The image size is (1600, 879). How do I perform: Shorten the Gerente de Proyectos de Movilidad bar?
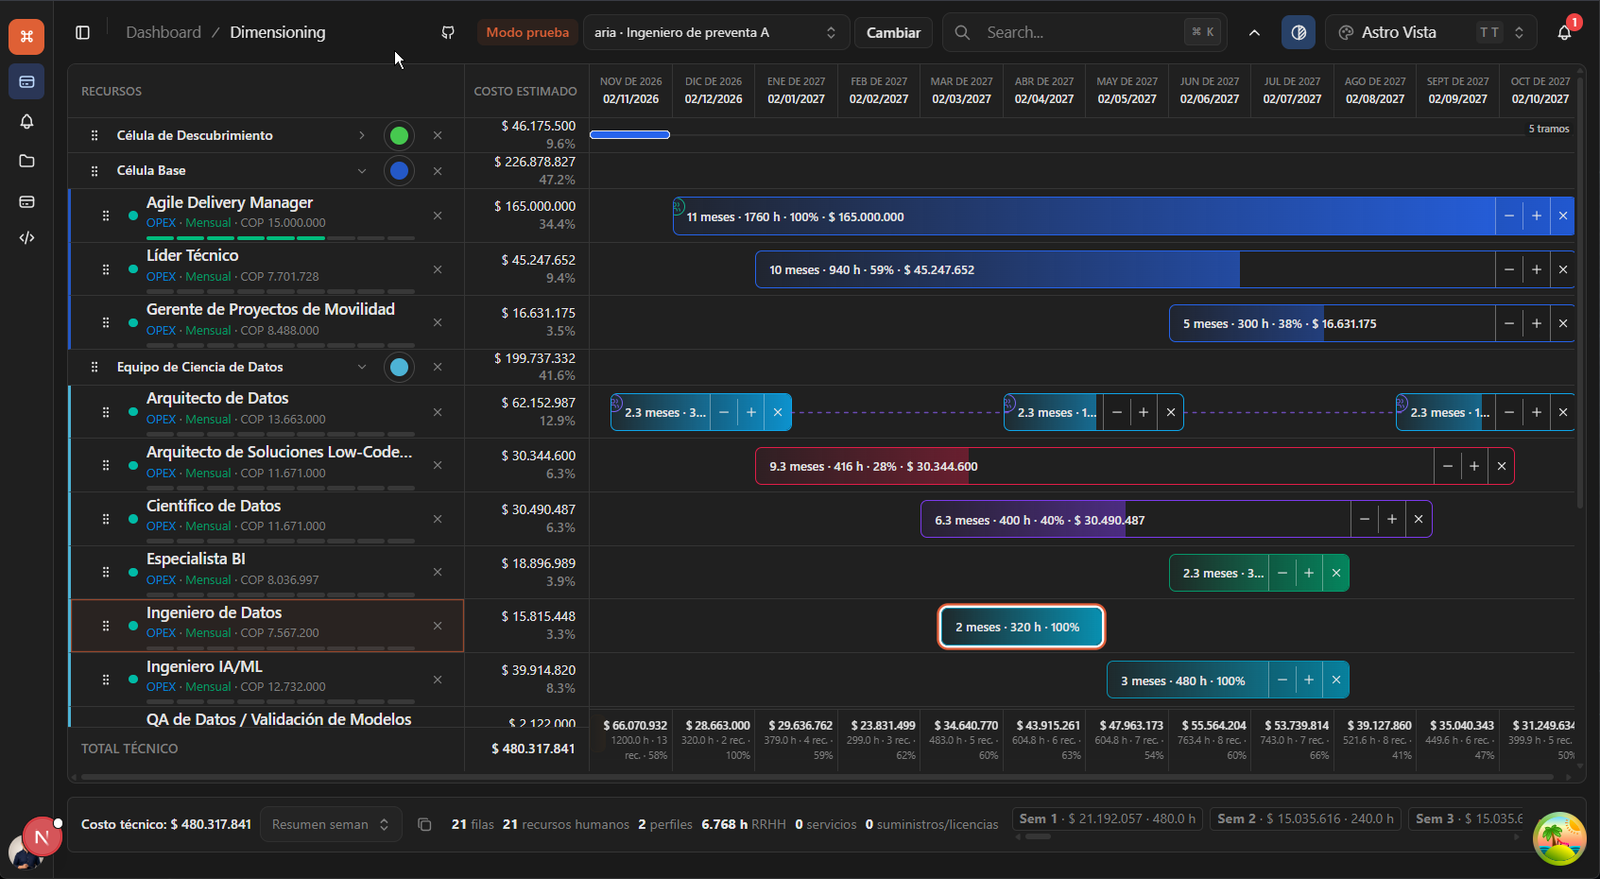[1509, 323]
